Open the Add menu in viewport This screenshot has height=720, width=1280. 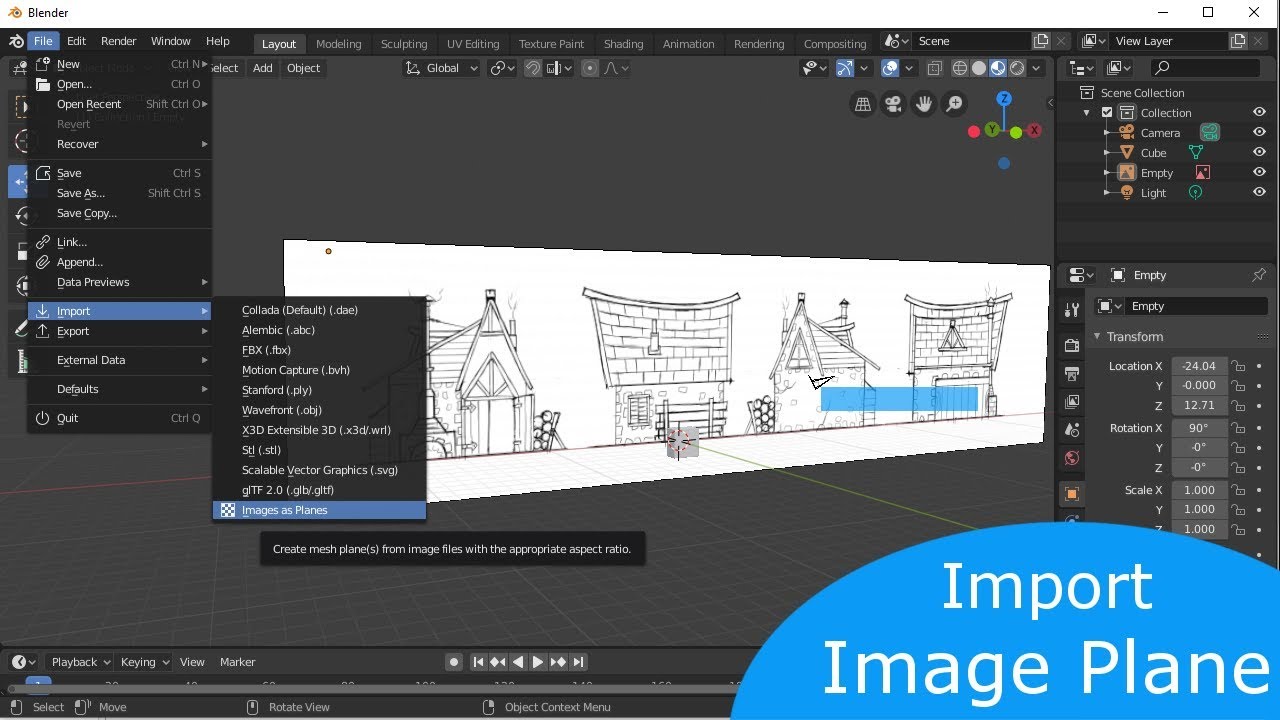pos(263,68)
